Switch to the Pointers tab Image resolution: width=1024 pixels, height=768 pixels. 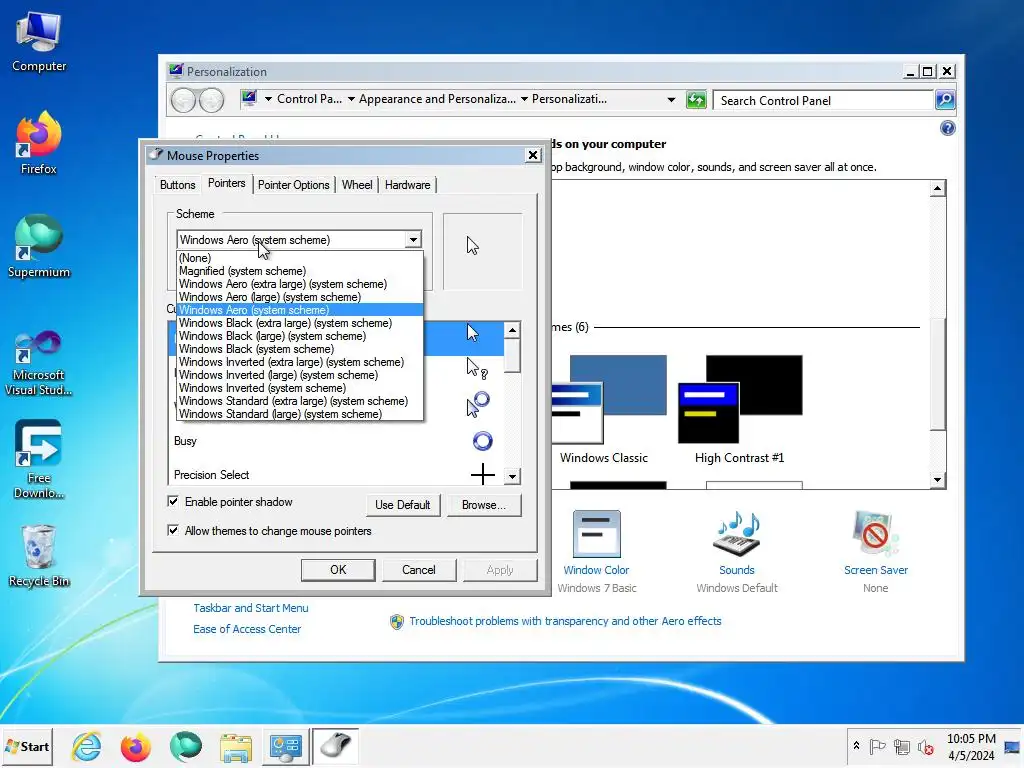[227, 184]
